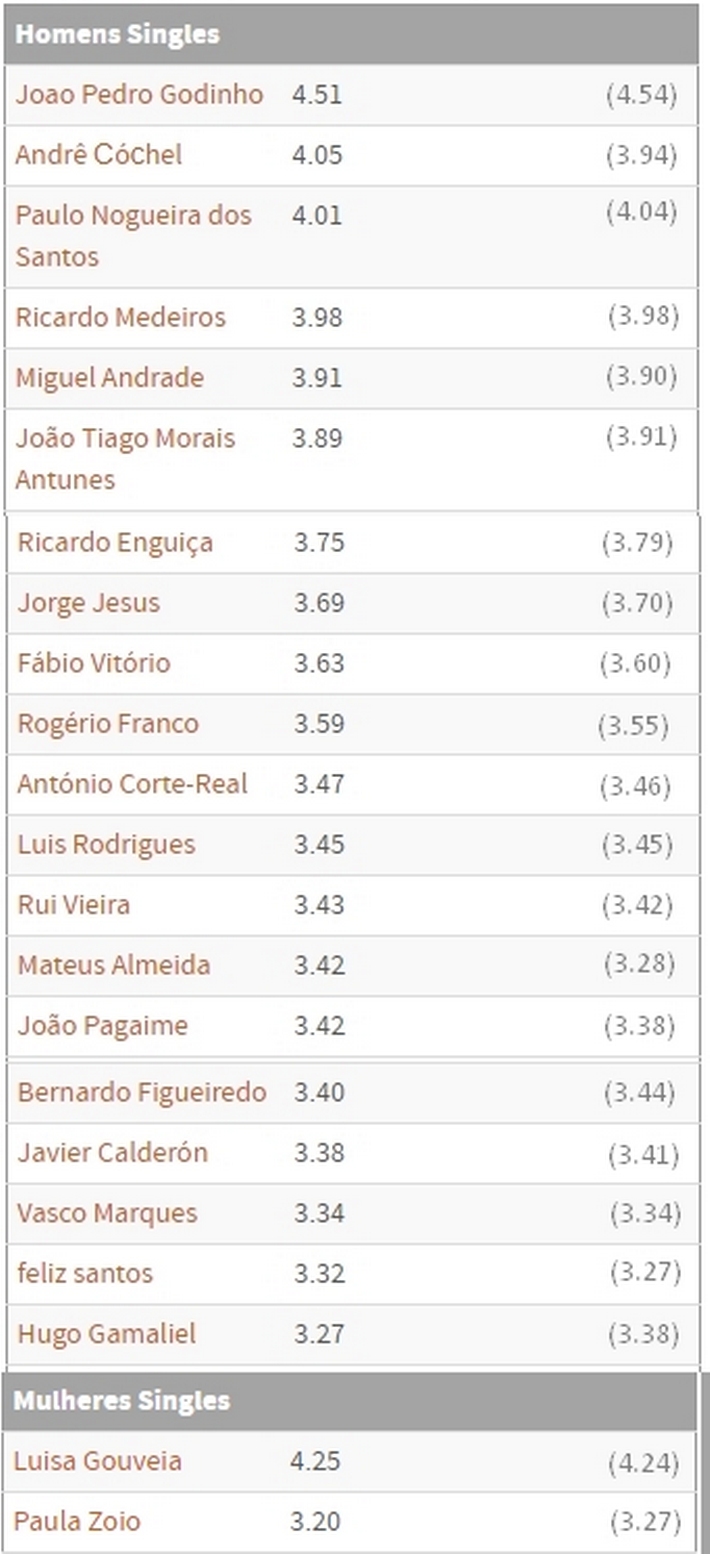
Task: Click the Jorge Jesus link
Action: click(88, 603)
